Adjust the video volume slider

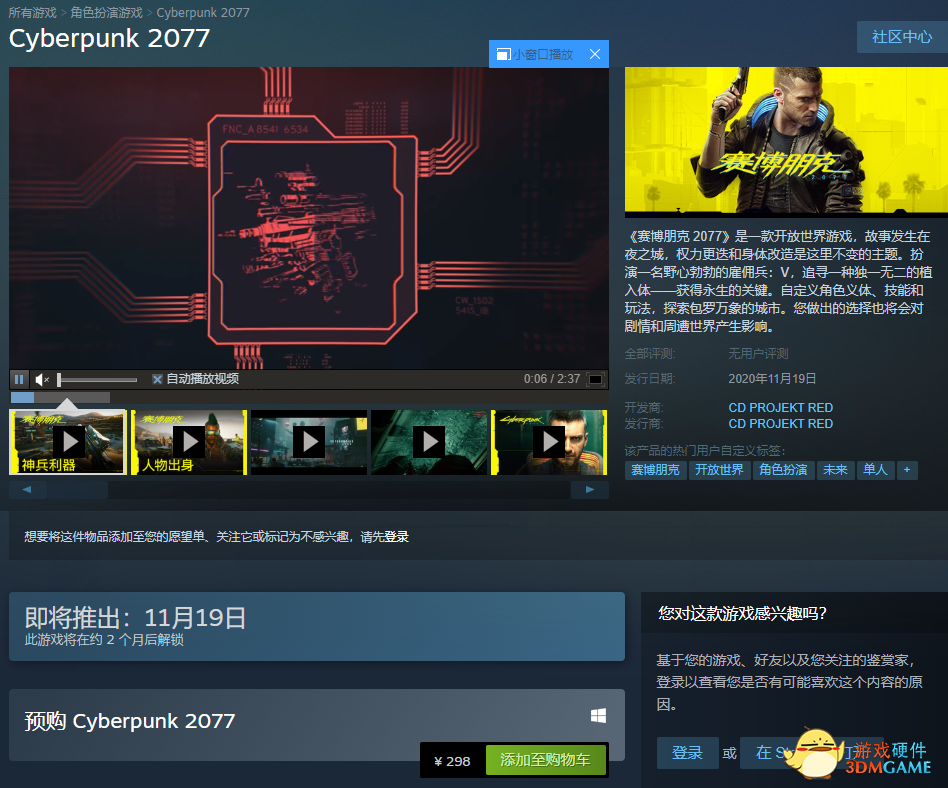click(97, 380)
